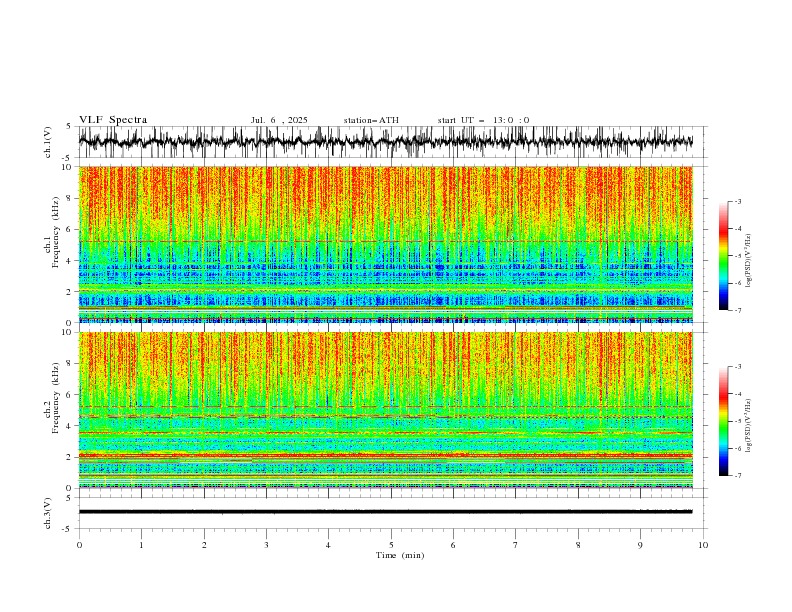Click inside the ch.1 spectrogram panel
The image size is (792, 612).
tap(386, 244)
